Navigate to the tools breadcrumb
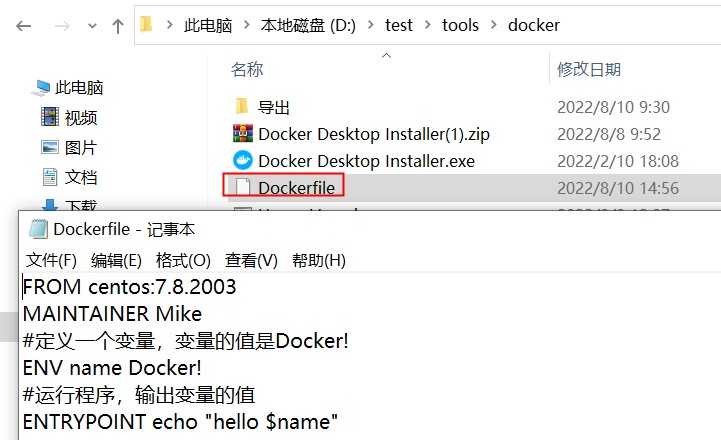The image size is (721, 440). (460, 25)
